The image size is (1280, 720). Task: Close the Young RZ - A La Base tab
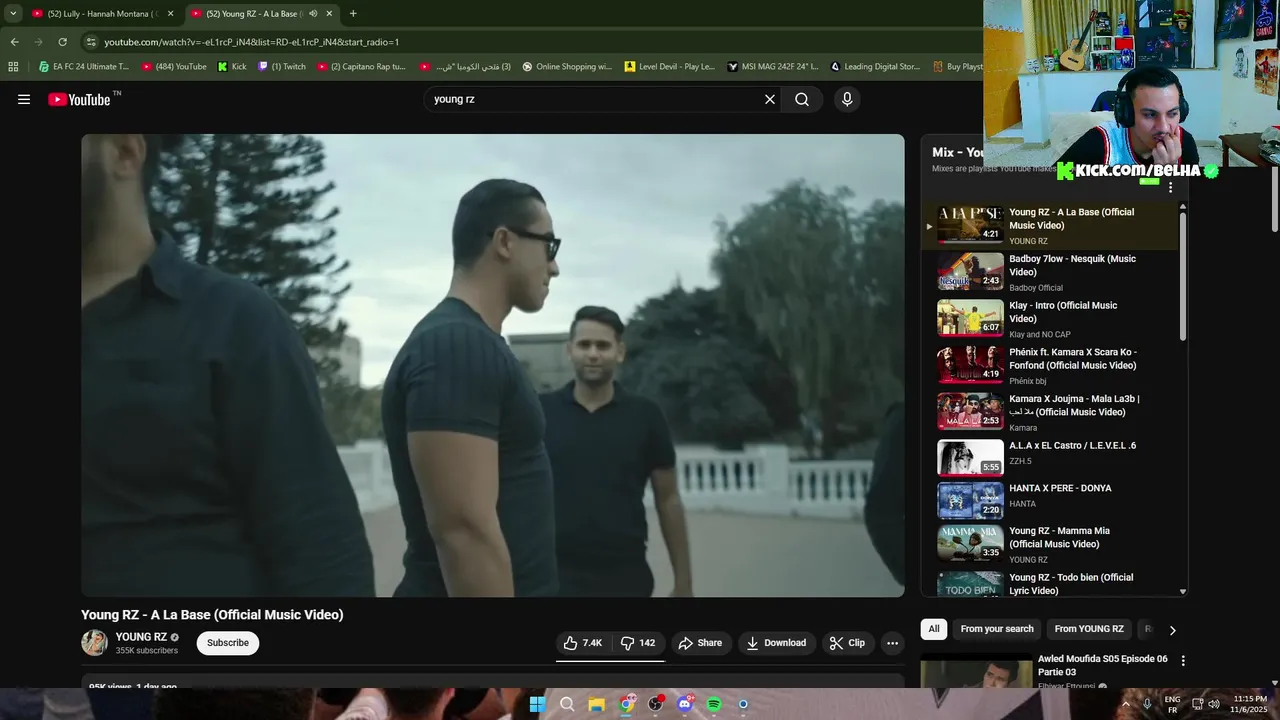pos(329,13)
